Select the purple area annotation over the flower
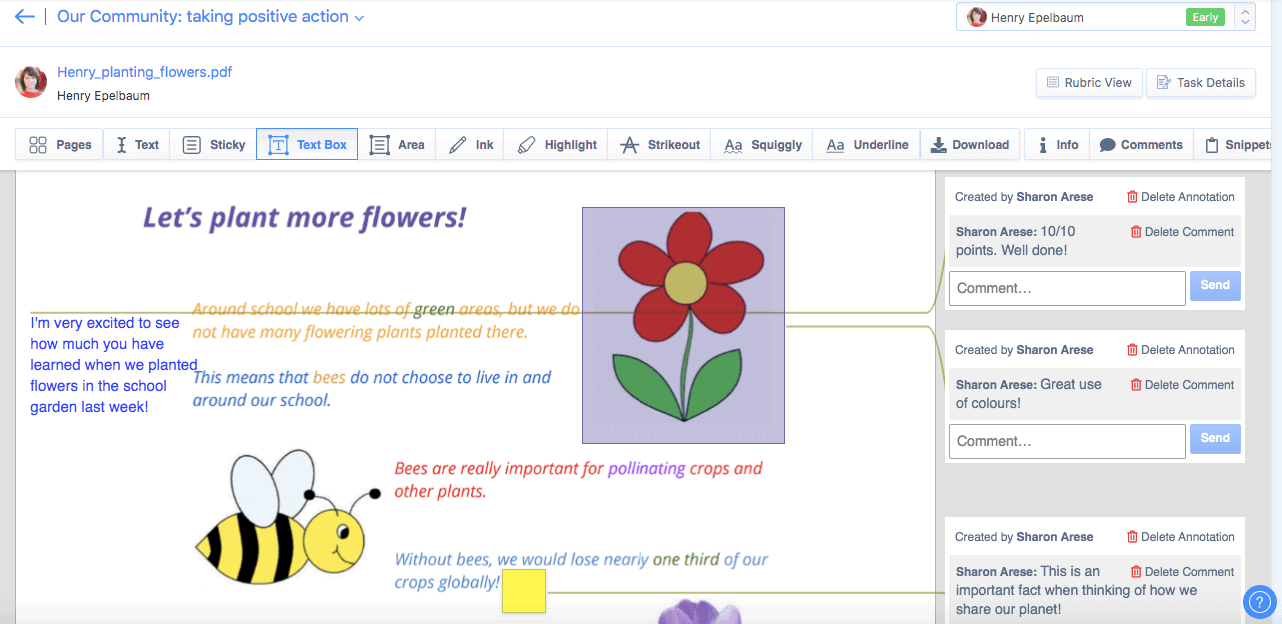 (683, 325)
